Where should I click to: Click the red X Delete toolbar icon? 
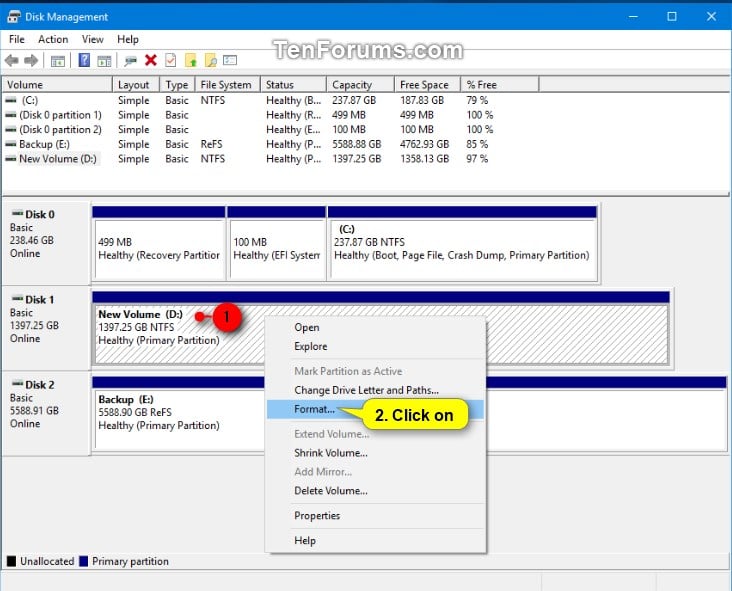pos(151,60)
